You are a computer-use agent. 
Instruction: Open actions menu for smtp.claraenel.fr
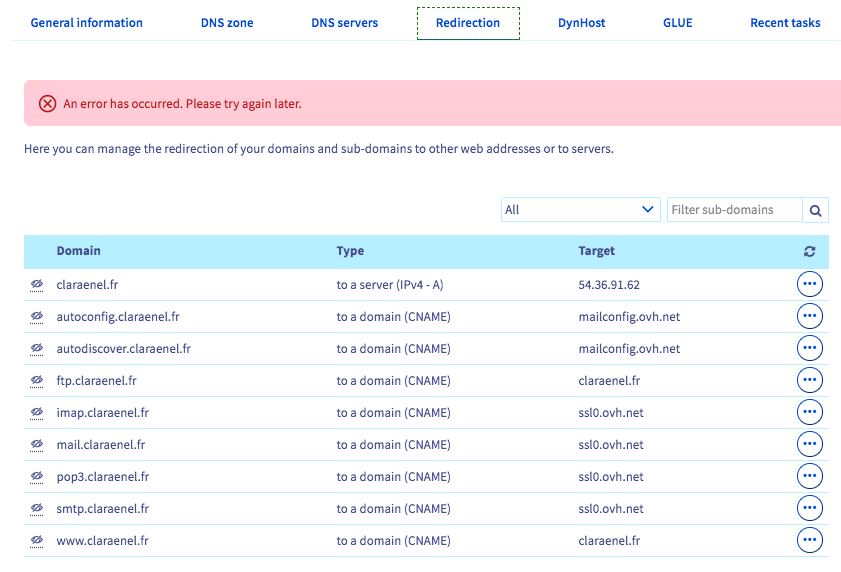pyautogui.click(x=809, y=509)
